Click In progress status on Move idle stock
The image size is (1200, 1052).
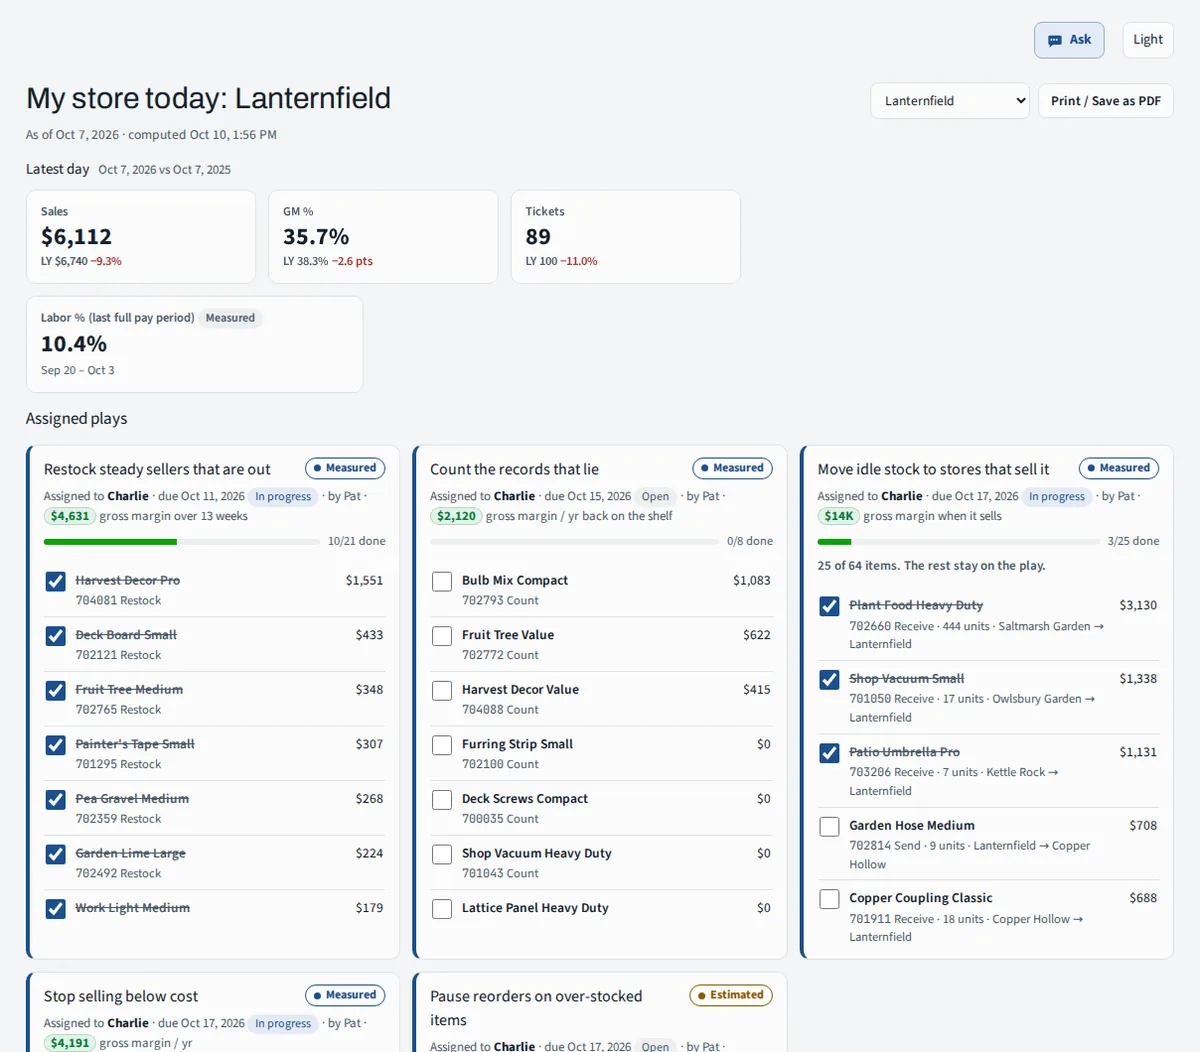[1057, 497]
